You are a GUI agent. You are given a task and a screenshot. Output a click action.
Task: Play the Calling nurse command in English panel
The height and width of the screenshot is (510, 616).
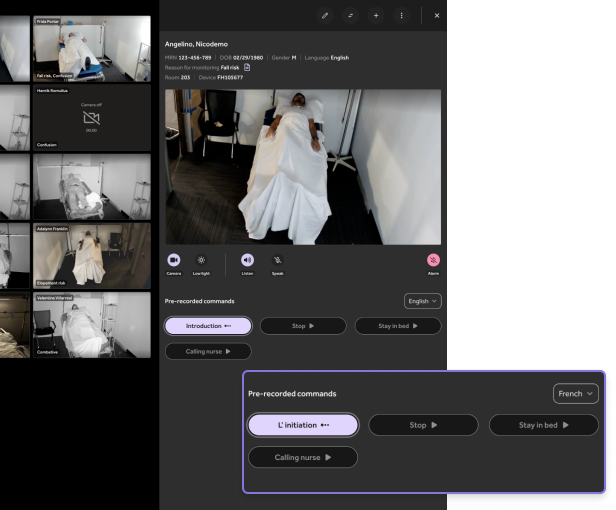pyautogui.click(x=208, y=351)
